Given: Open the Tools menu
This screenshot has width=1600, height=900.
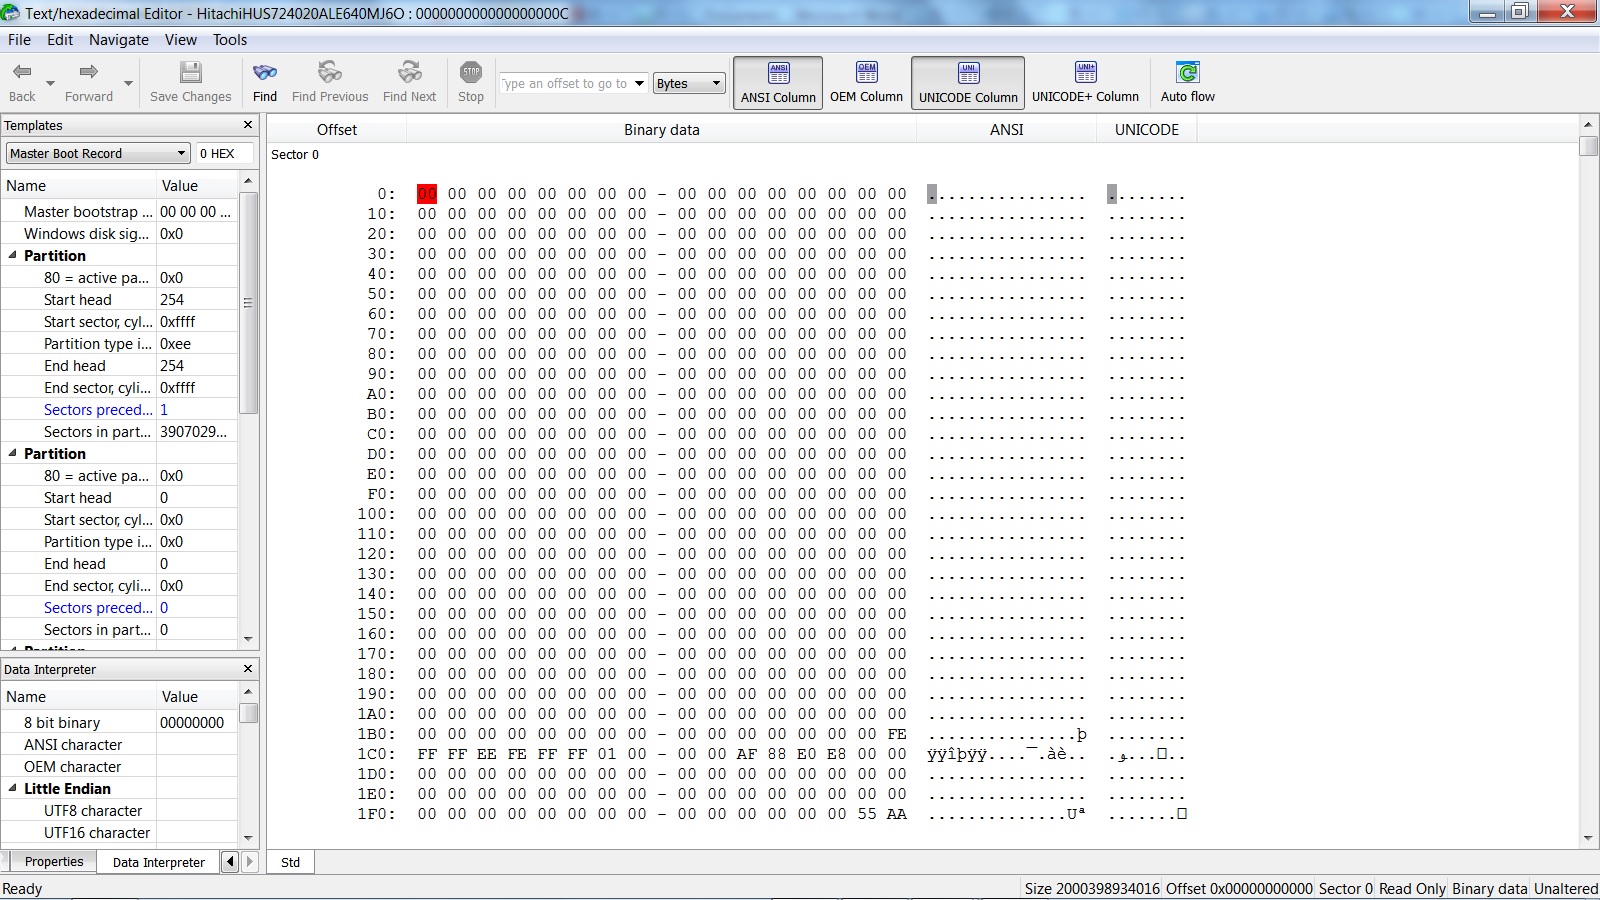Looking at the screenshot, I should click(230, 40).
